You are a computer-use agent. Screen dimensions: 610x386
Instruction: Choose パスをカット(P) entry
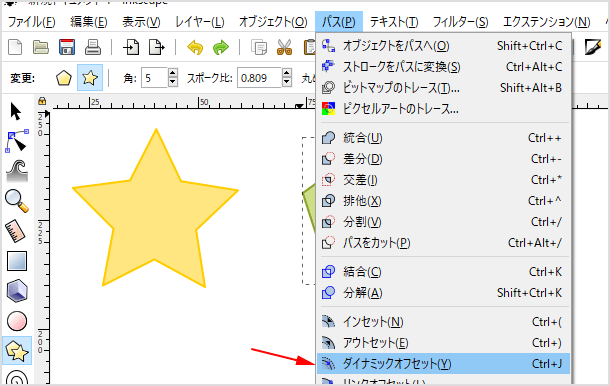point(443,243)
